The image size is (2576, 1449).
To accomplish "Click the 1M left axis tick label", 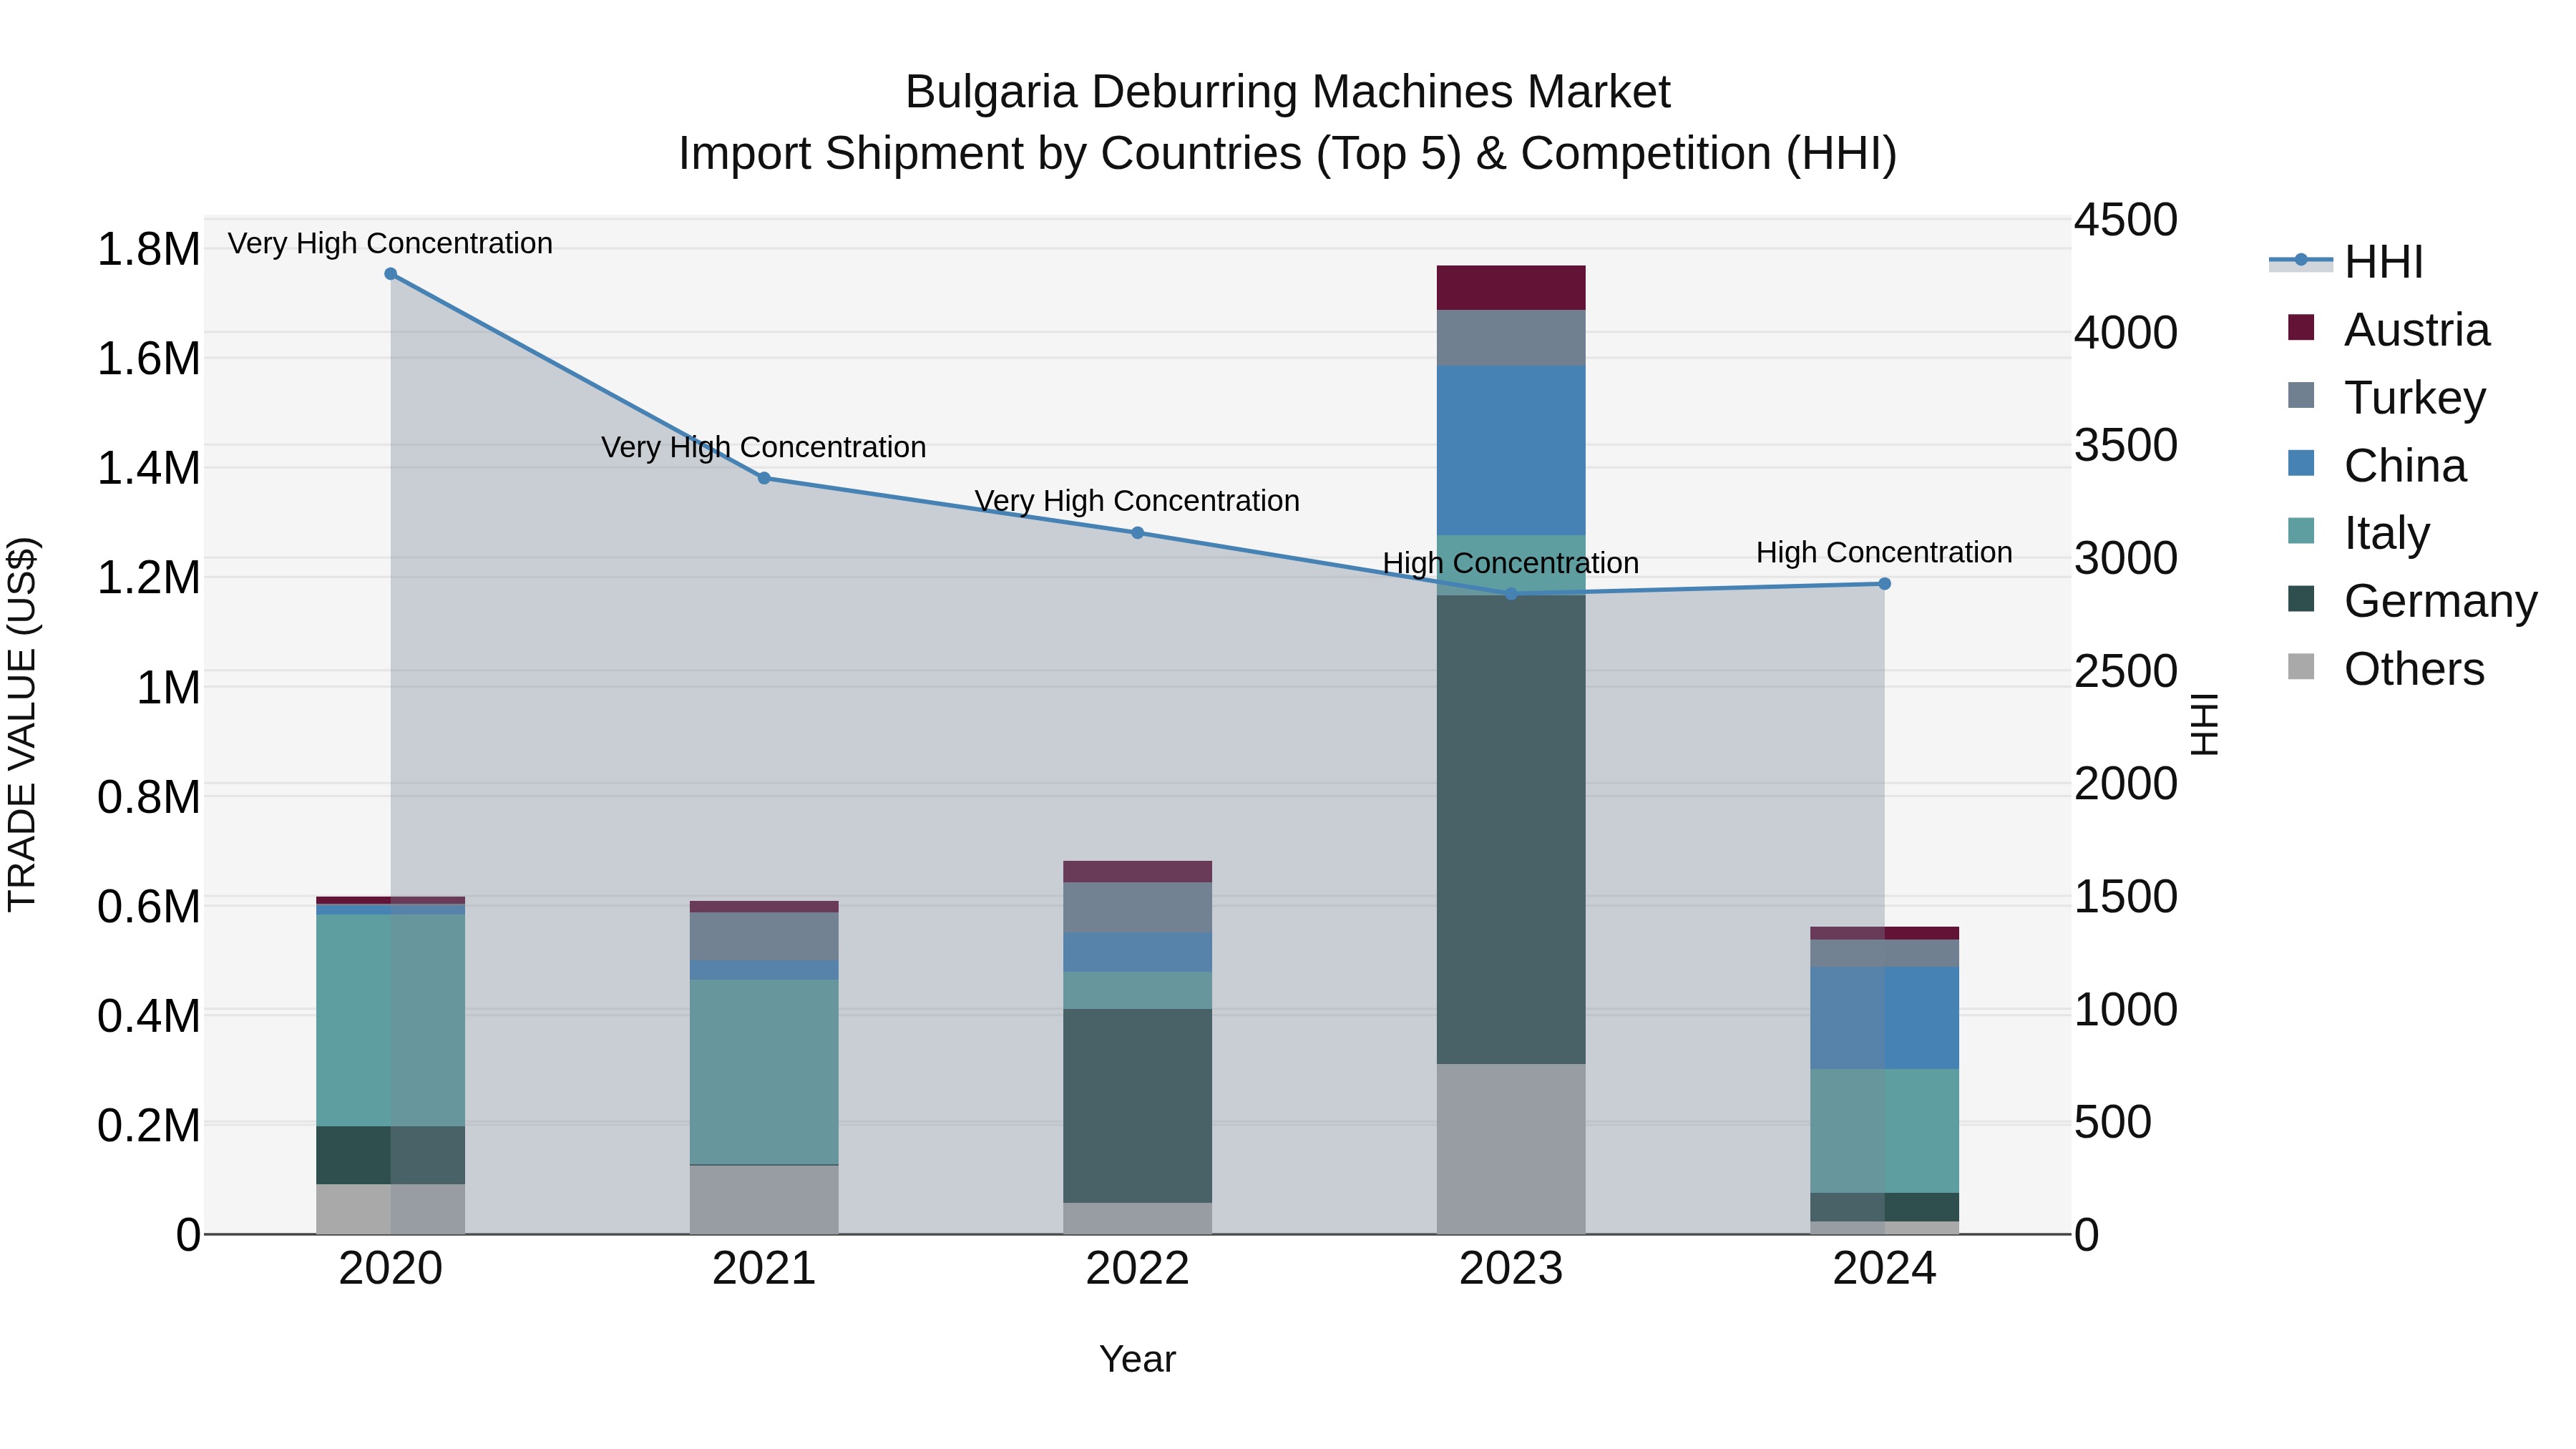I will tap(168, 687).
